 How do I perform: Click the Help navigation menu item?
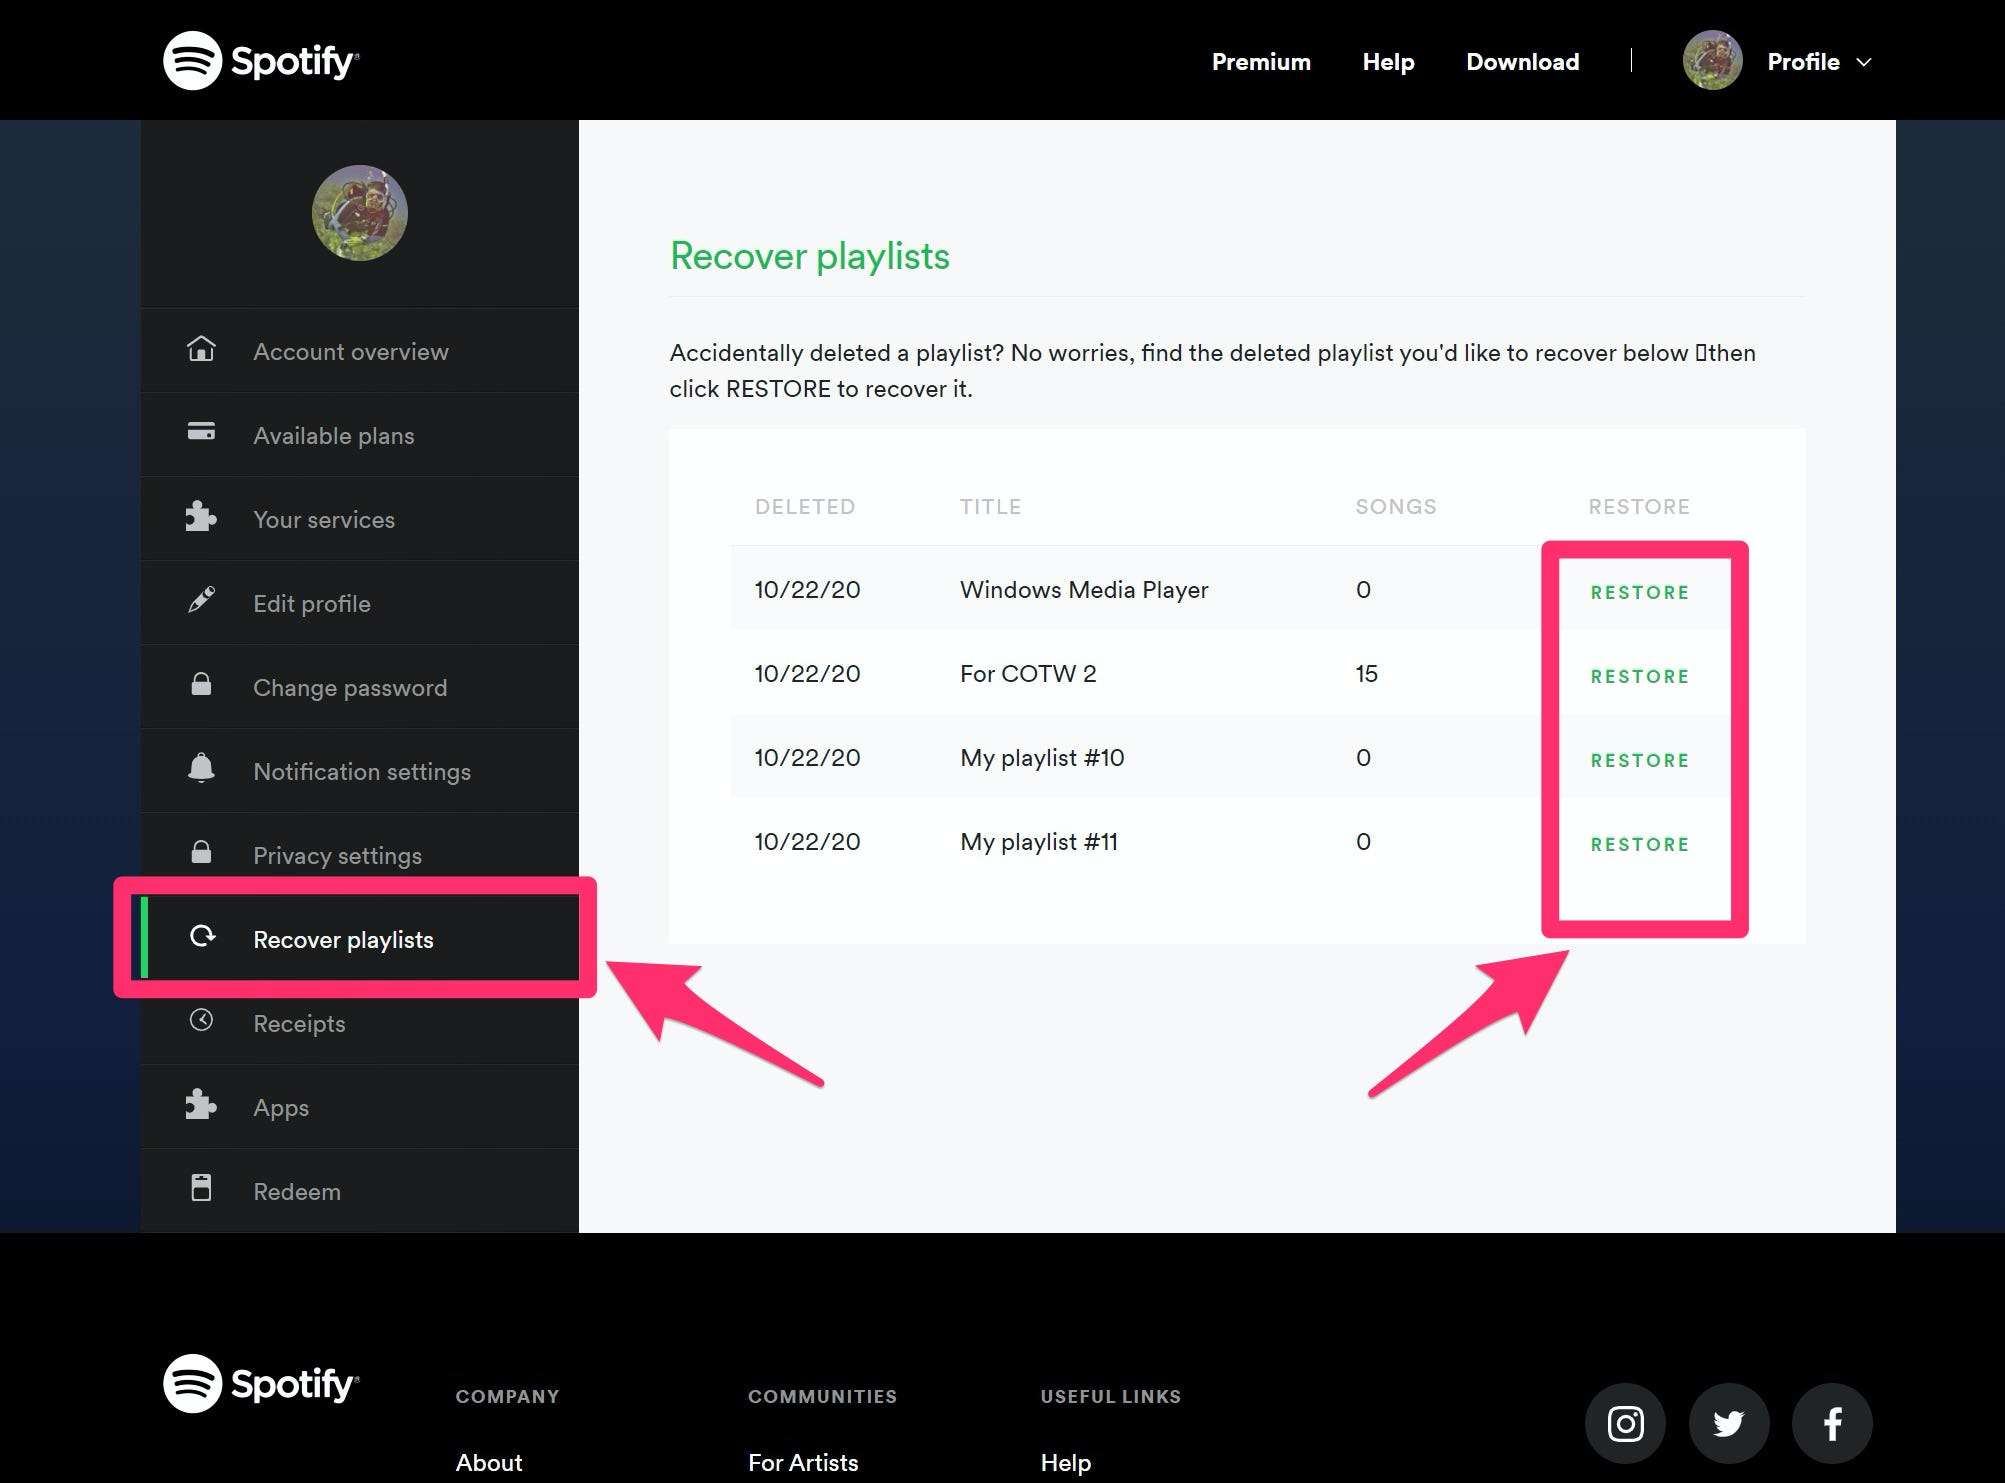click(x=1387, y=61)
